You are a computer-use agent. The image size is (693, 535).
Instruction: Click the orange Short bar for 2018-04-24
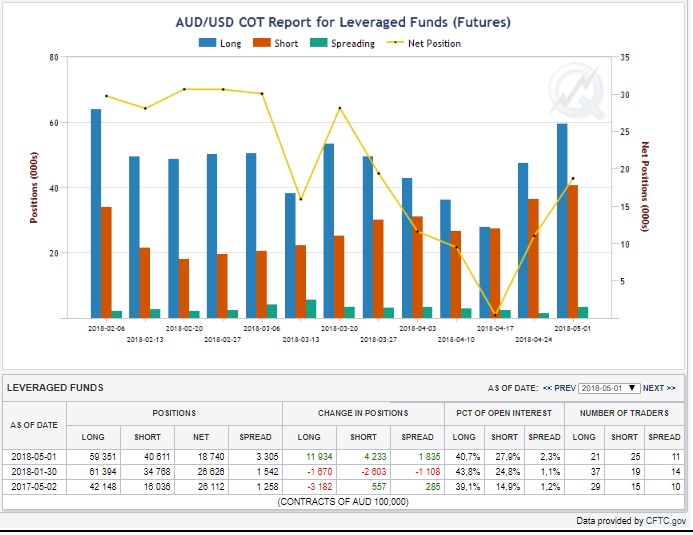533,258
